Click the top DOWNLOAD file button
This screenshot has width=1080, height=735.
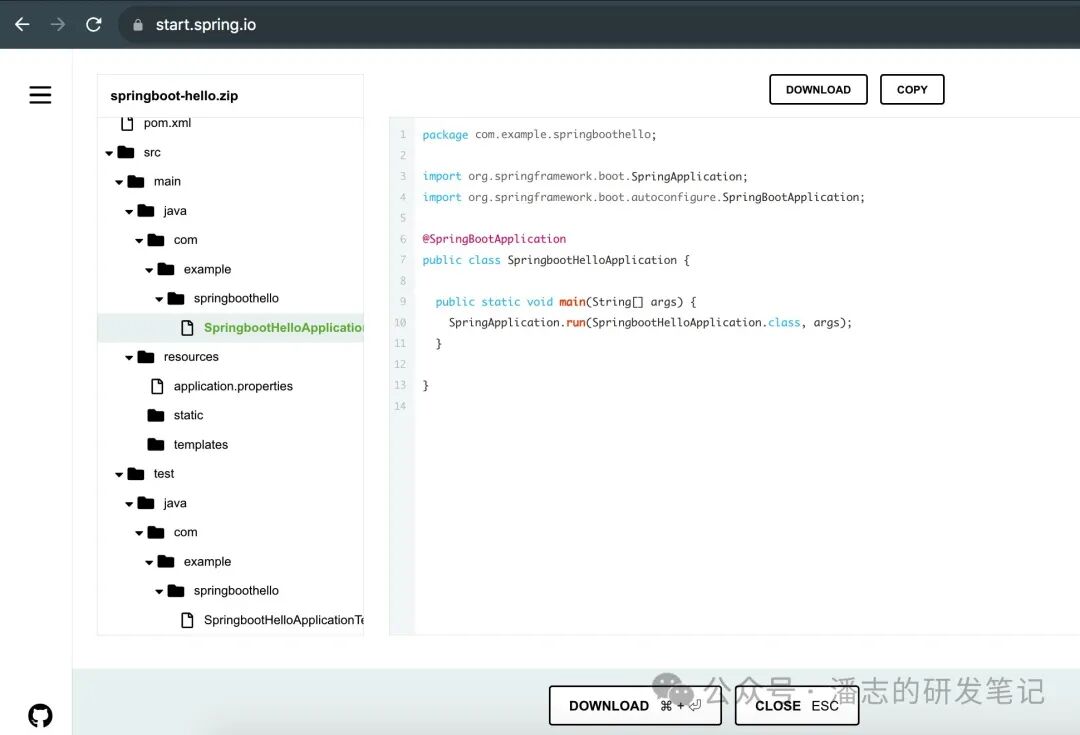[x=818, y=90]
